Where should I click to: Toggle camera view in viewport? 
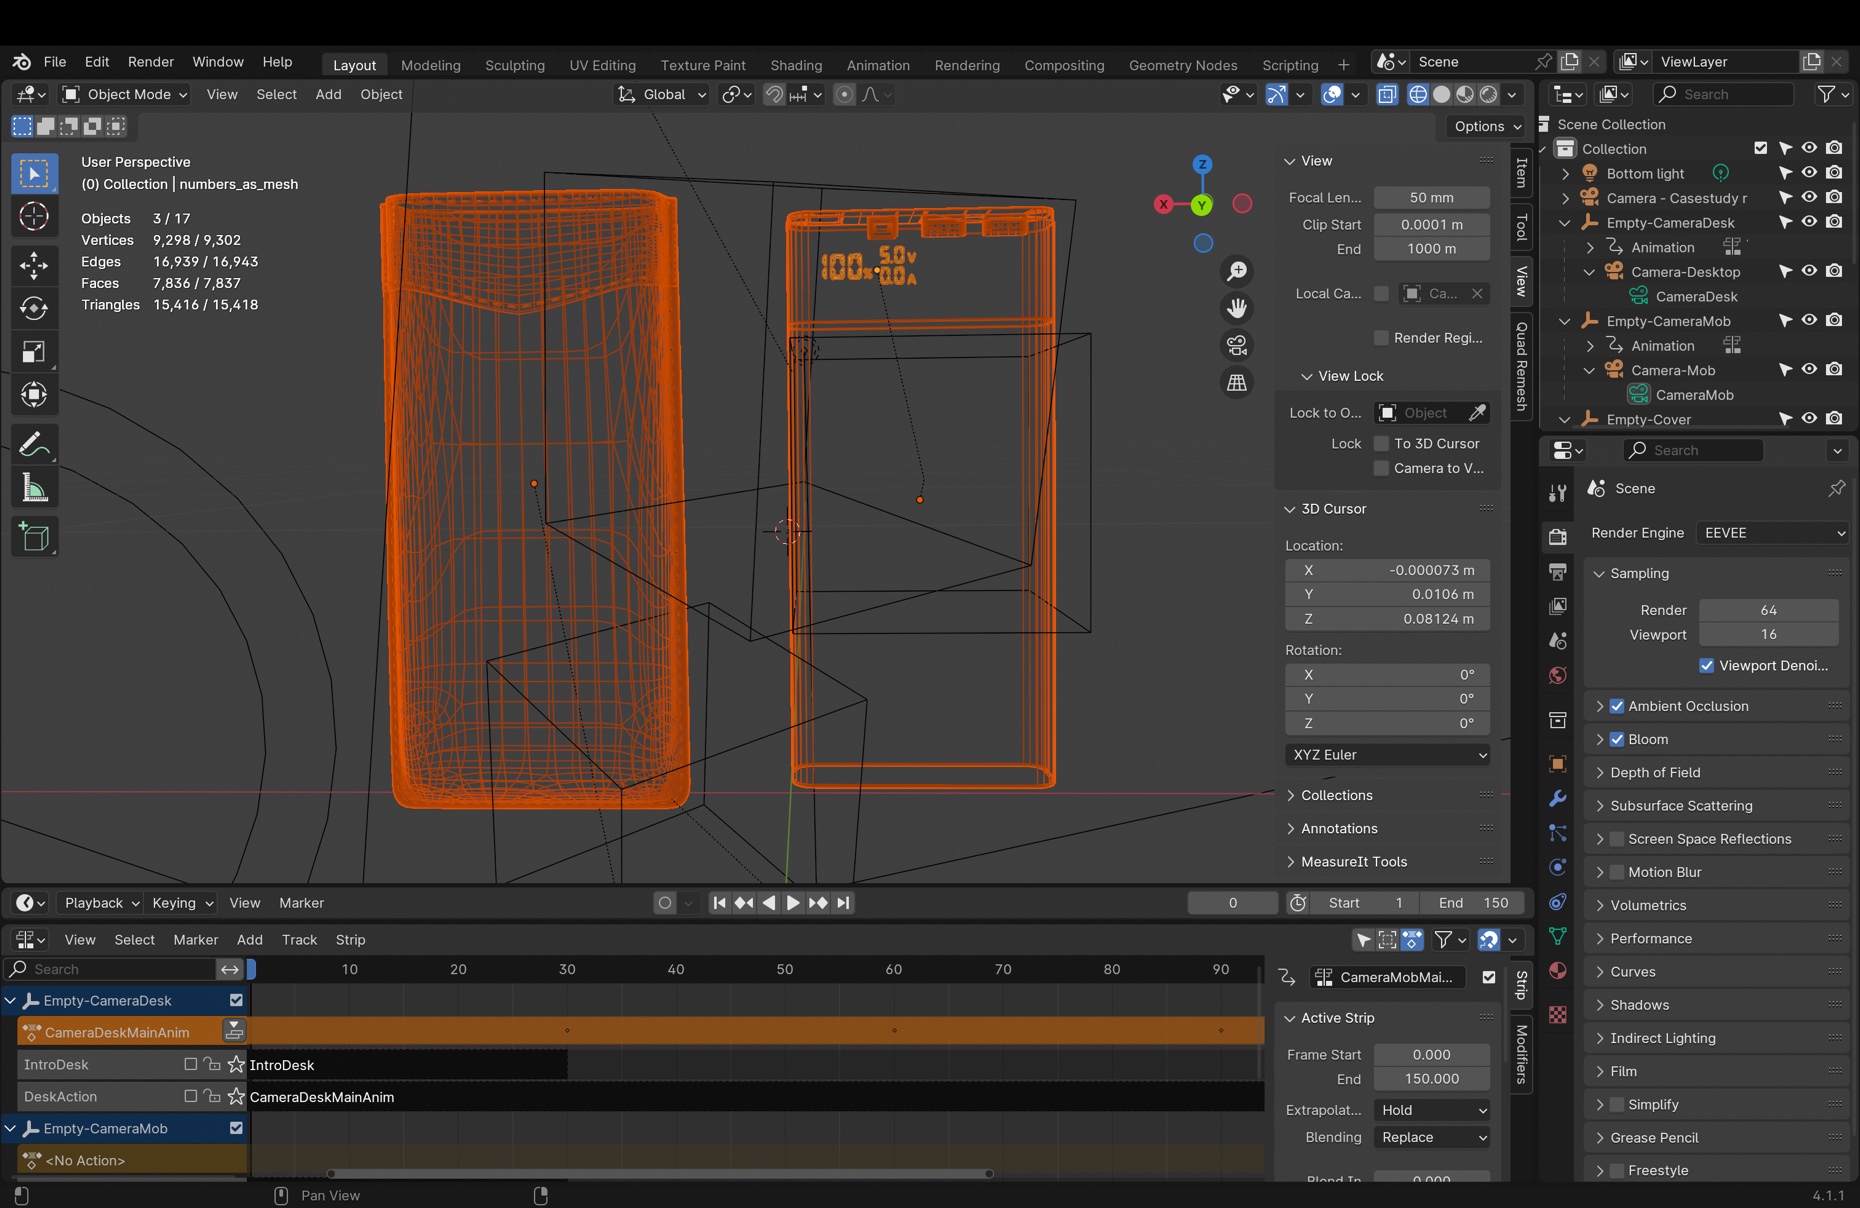coord(1237,346)
